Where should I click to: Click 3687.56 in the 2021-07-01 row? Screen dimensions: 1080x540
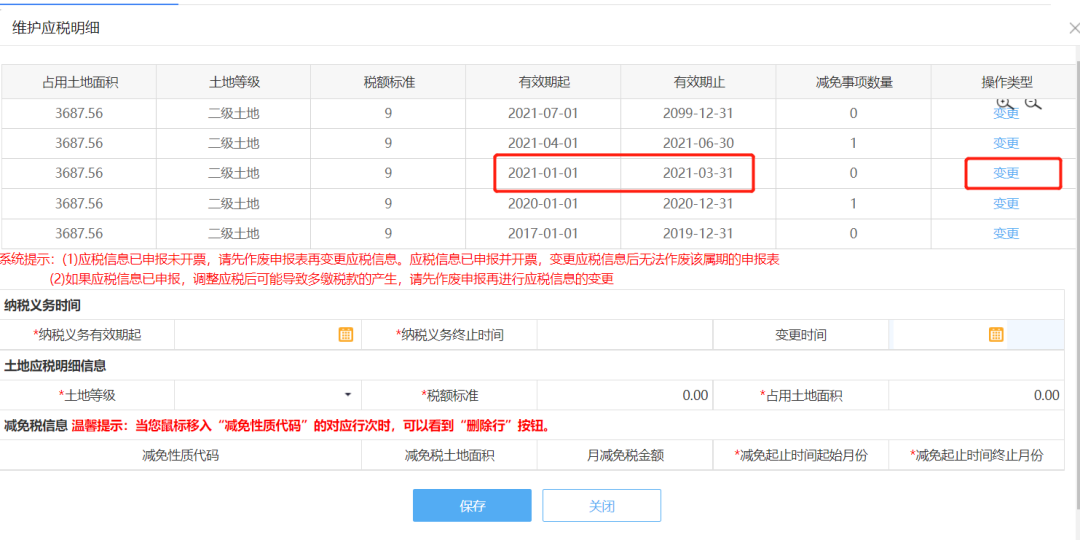[79, 114]
